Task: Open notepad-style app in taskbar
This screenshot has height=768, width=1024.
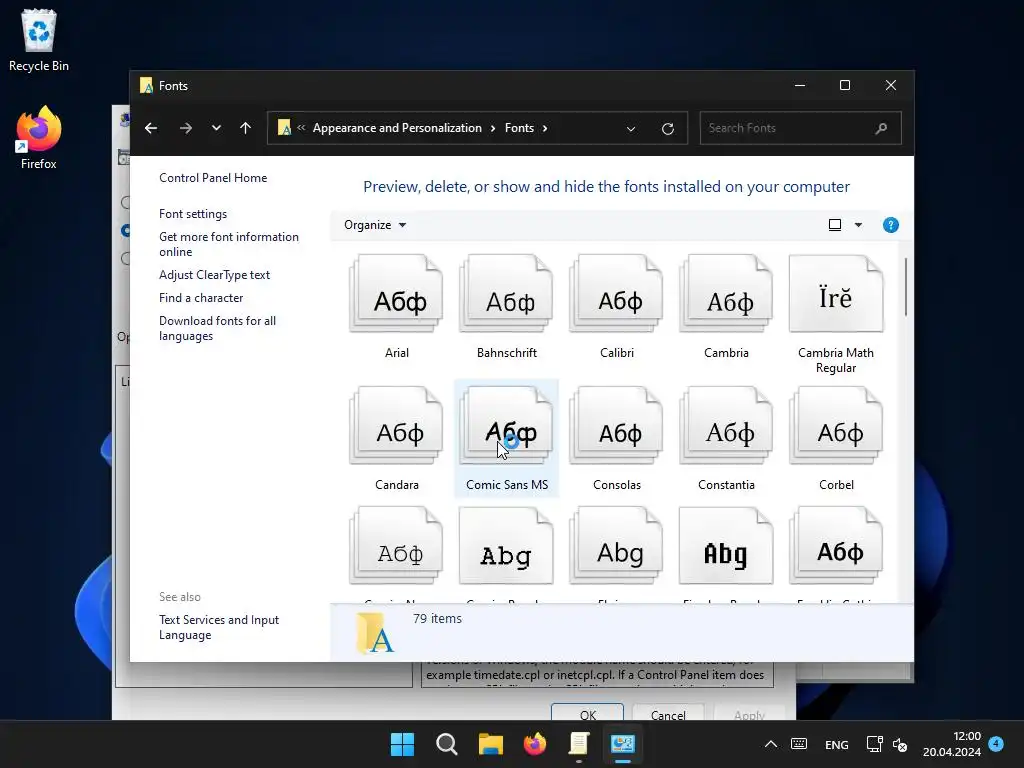Action: point(579,744)
